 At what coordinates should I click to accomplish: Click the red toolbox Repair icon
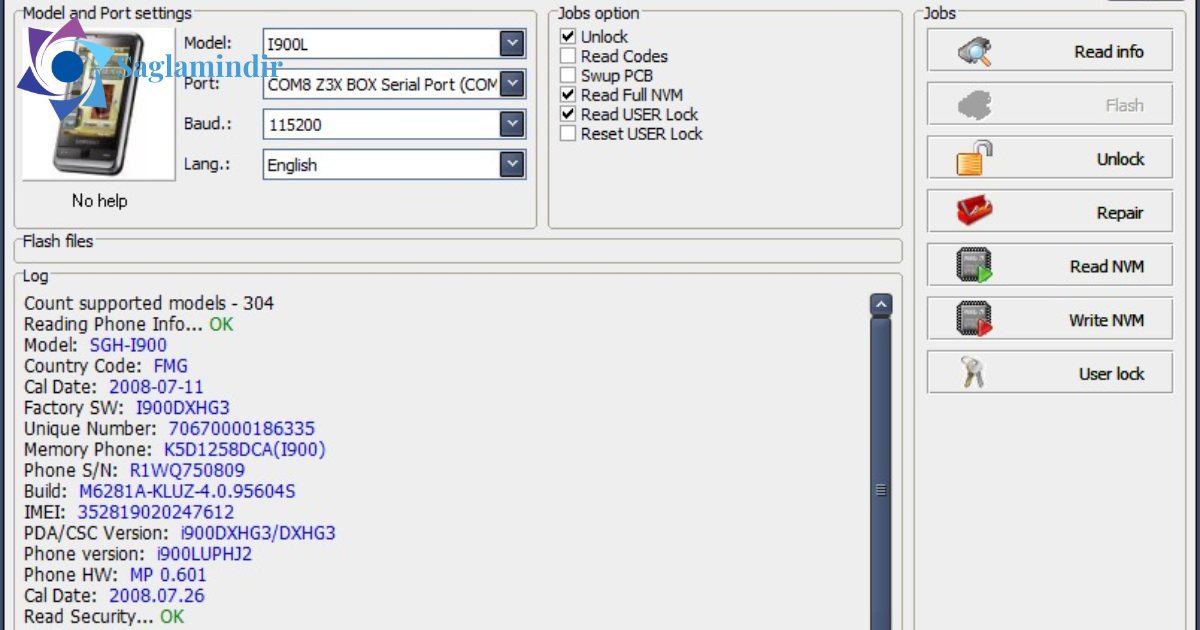(974, 212)
